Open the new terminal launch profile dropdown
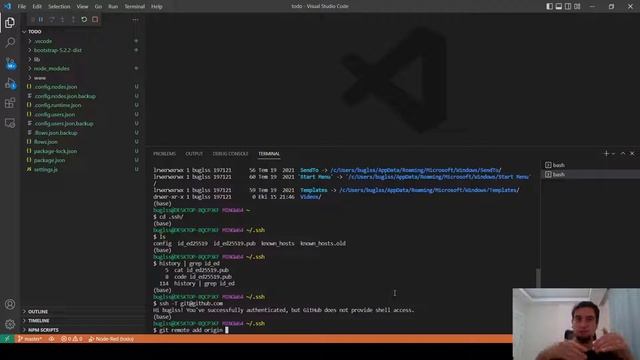Image resolution: width=640 pixels, height=360 pixels. (613, 154)
